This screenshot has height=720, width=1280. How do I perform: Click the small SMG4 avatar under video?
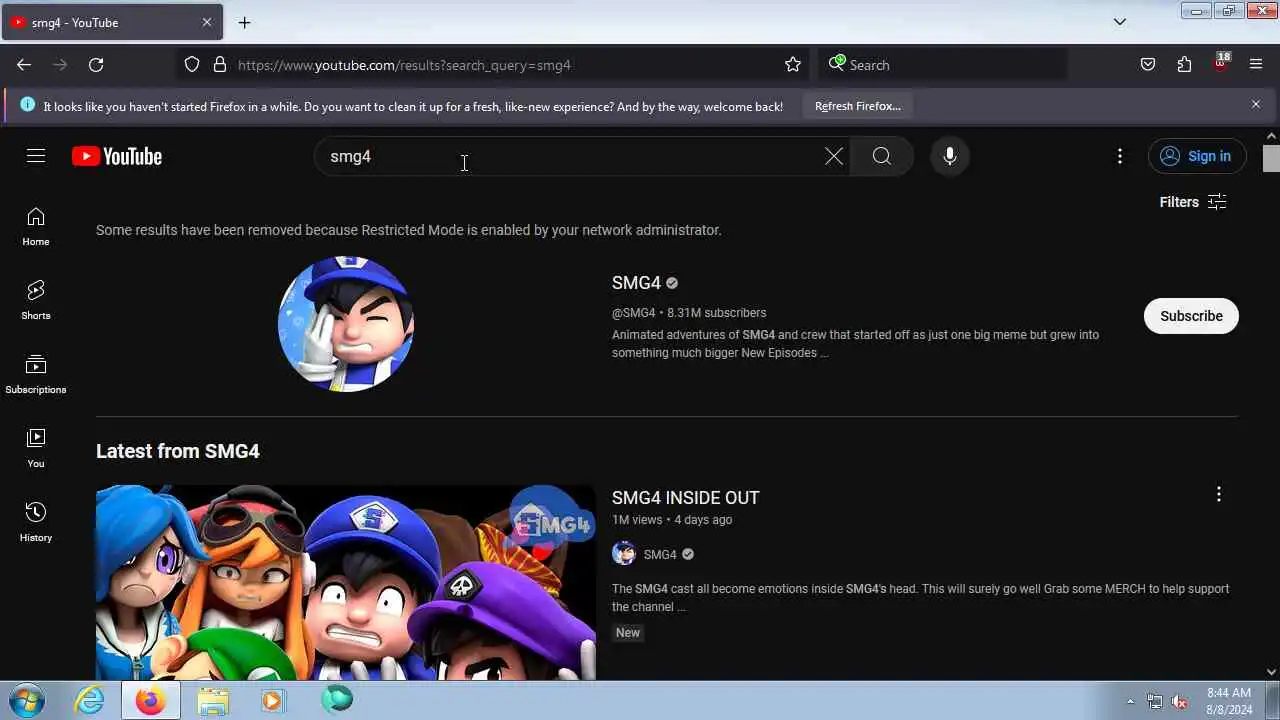pos(624,554)
